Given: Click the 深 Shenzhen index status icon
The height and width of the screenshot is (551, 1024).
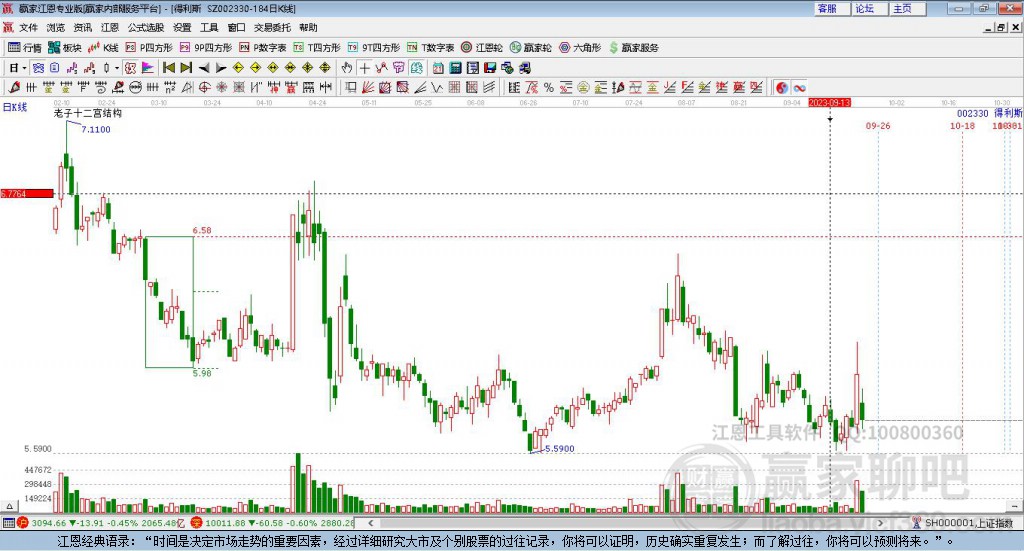Looking at the screenshot, I should pos(197,522).
